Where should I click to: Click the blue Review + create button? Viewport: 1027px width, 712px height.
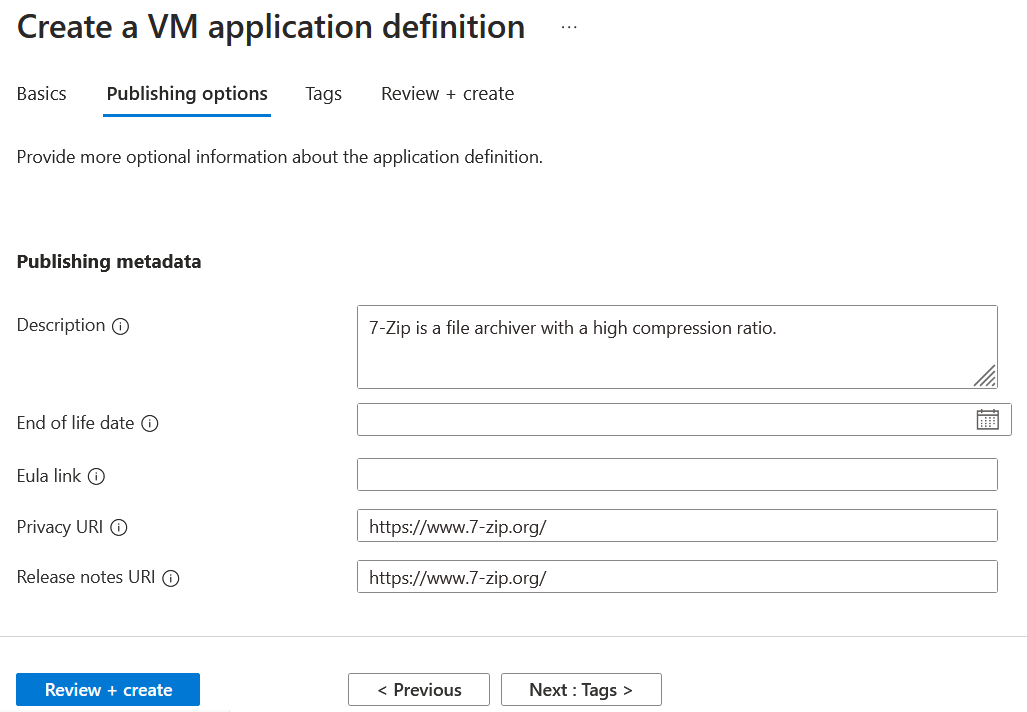click(107, 689)
